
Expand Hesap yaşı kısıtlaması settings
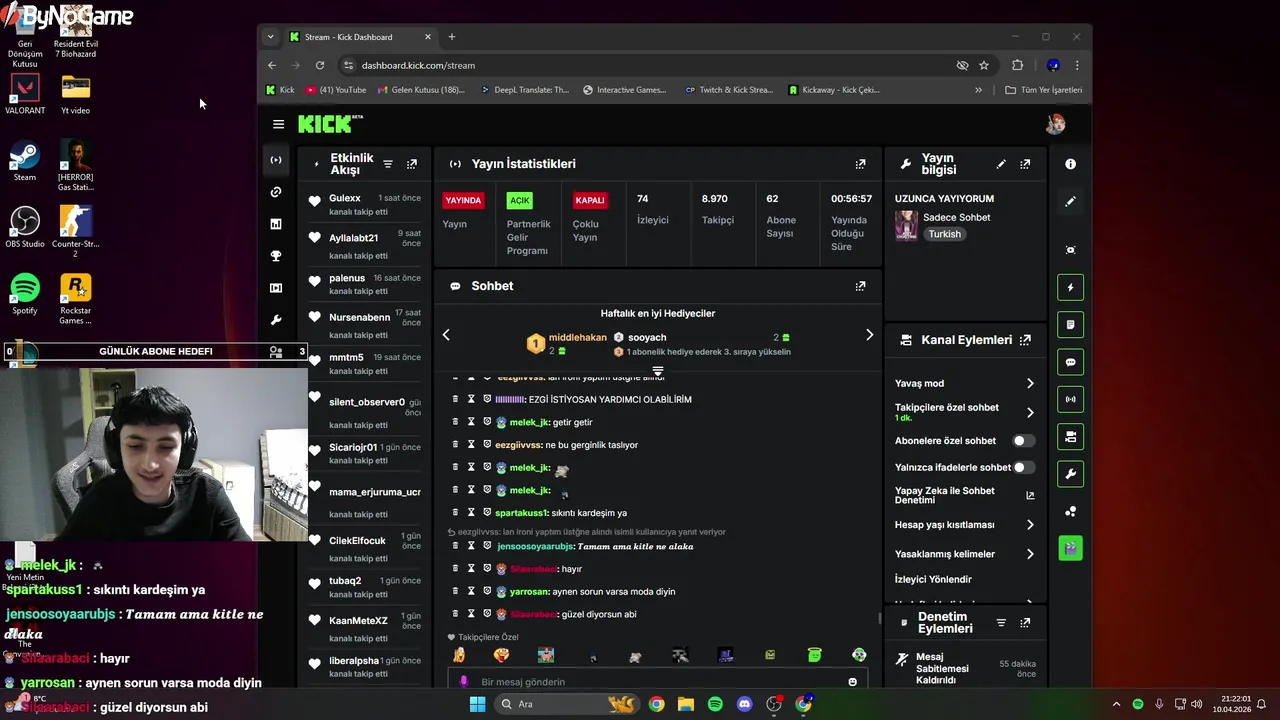[x=1030, y=525]
